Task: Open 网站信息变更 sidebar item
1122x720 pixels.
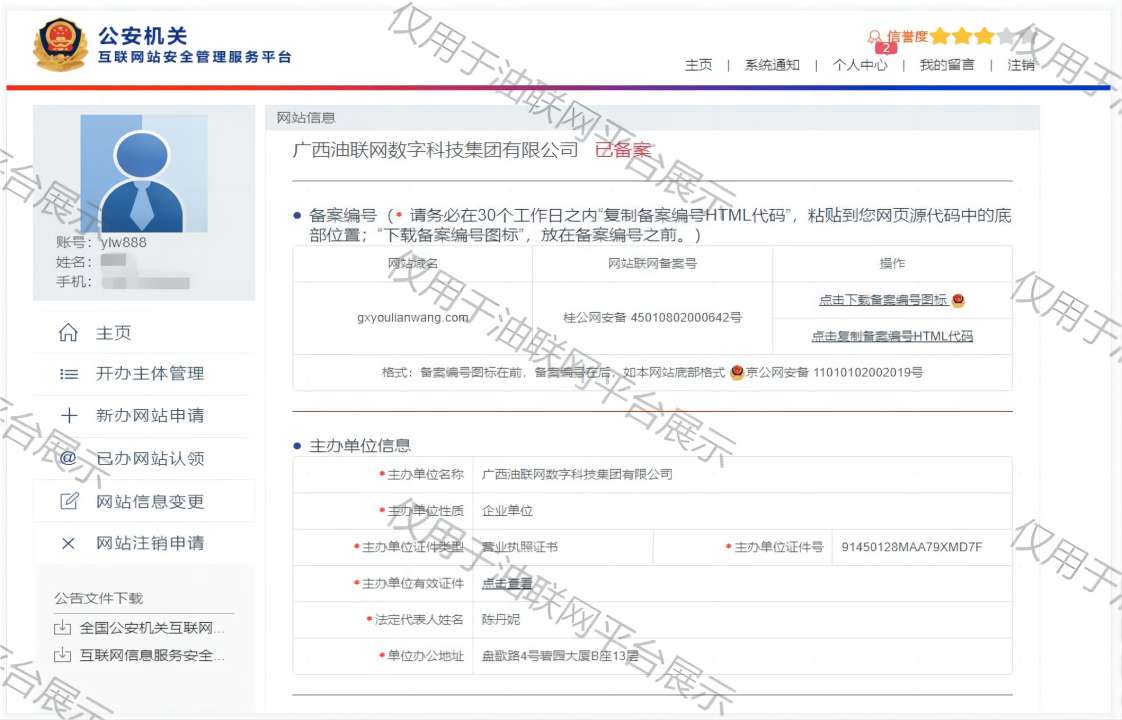Action: click(x=150, y=501)
